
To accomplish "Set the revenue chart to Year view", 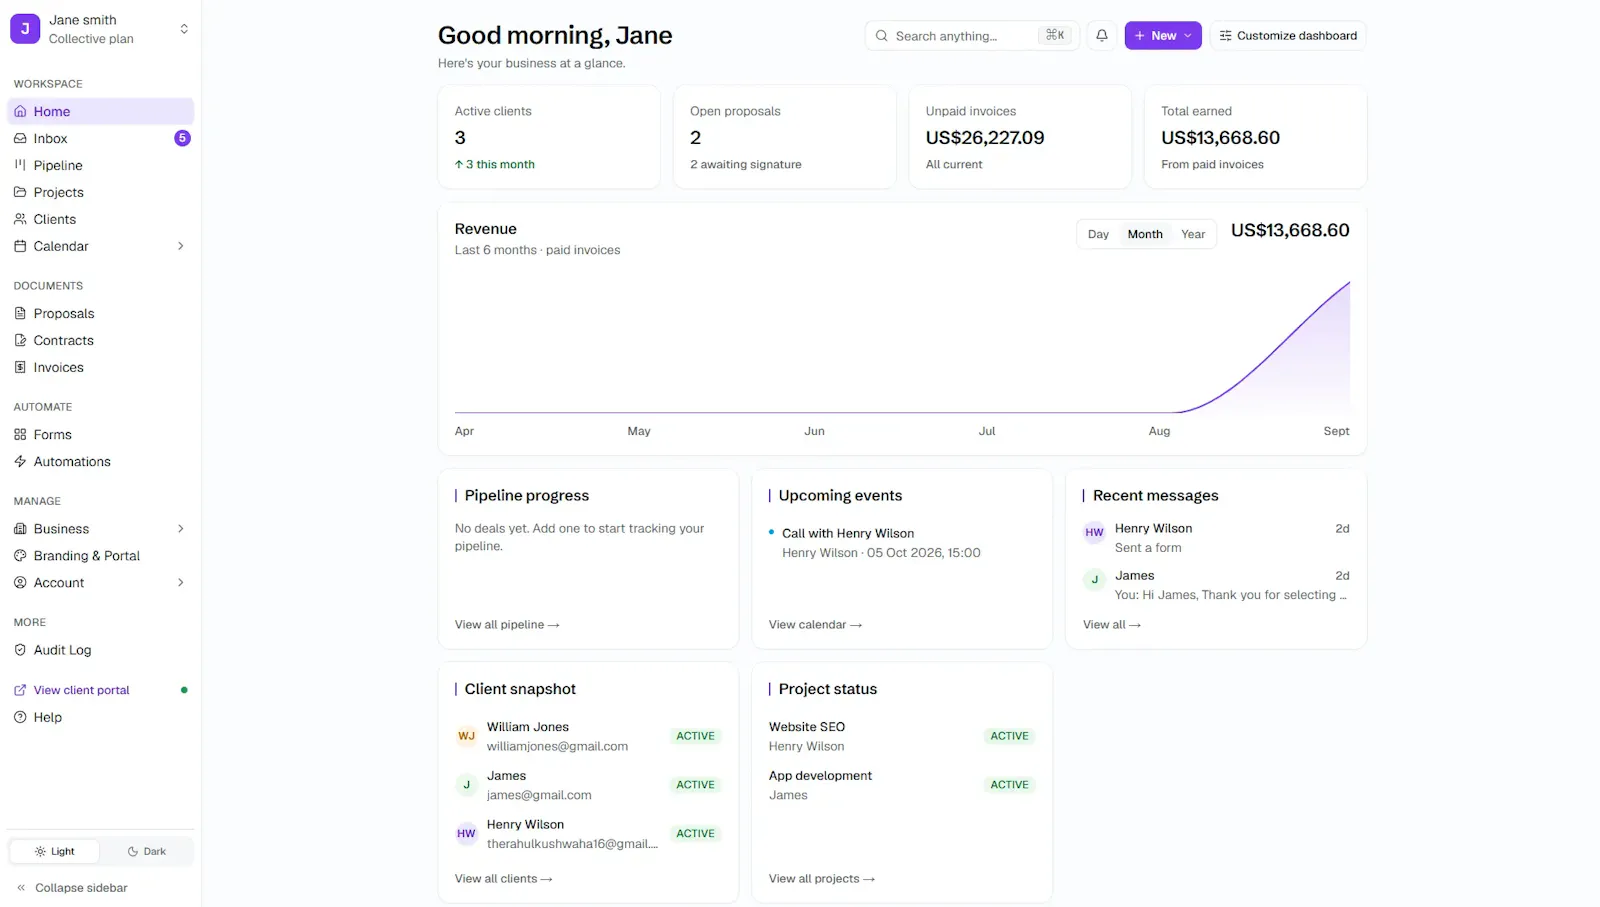I will pyautogui.click(x=1193, y=234).
